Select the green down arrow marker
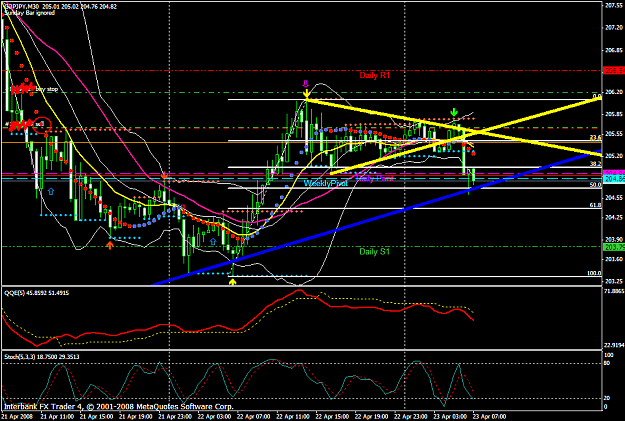This screenshot has width=625, height=421. (454, 112)
